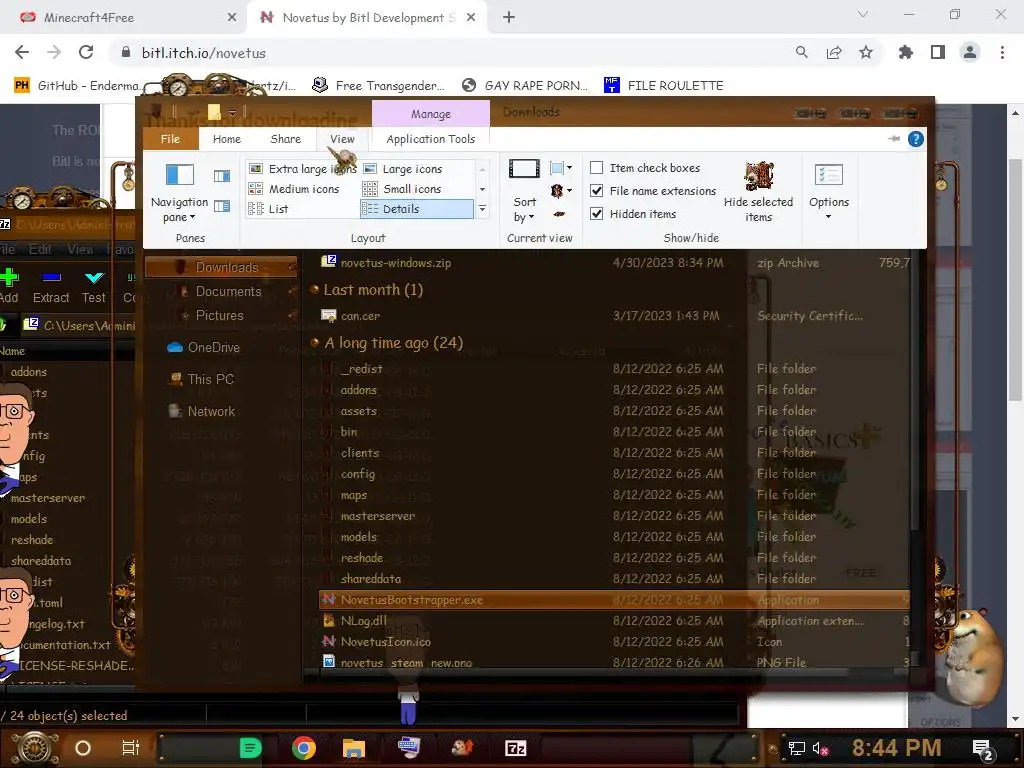Uncheck File name extensions

click(x=596, y=191)
